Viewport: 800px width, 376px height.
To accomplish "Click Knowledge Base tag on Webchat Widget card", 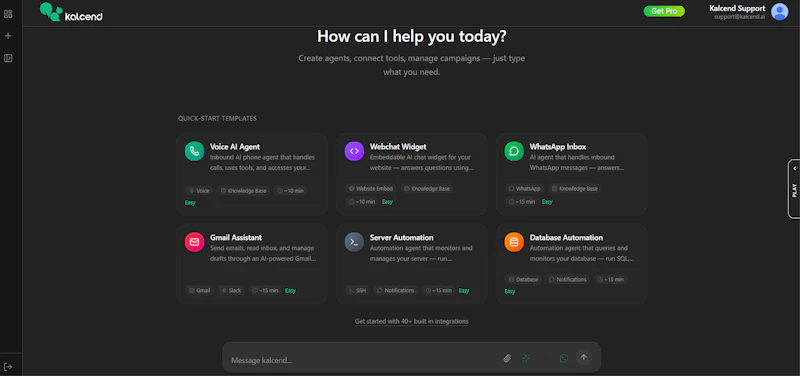I will (x=427, y=189).
